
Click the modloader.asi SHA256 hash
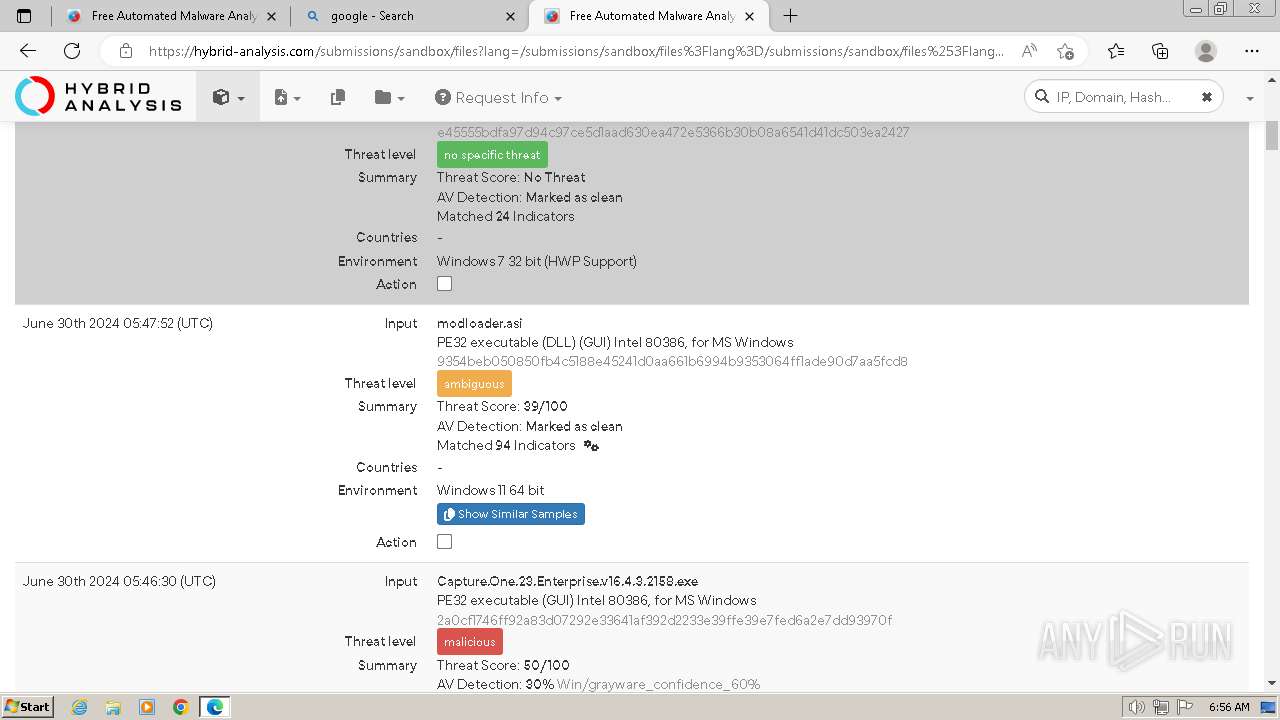click(672, 361)
